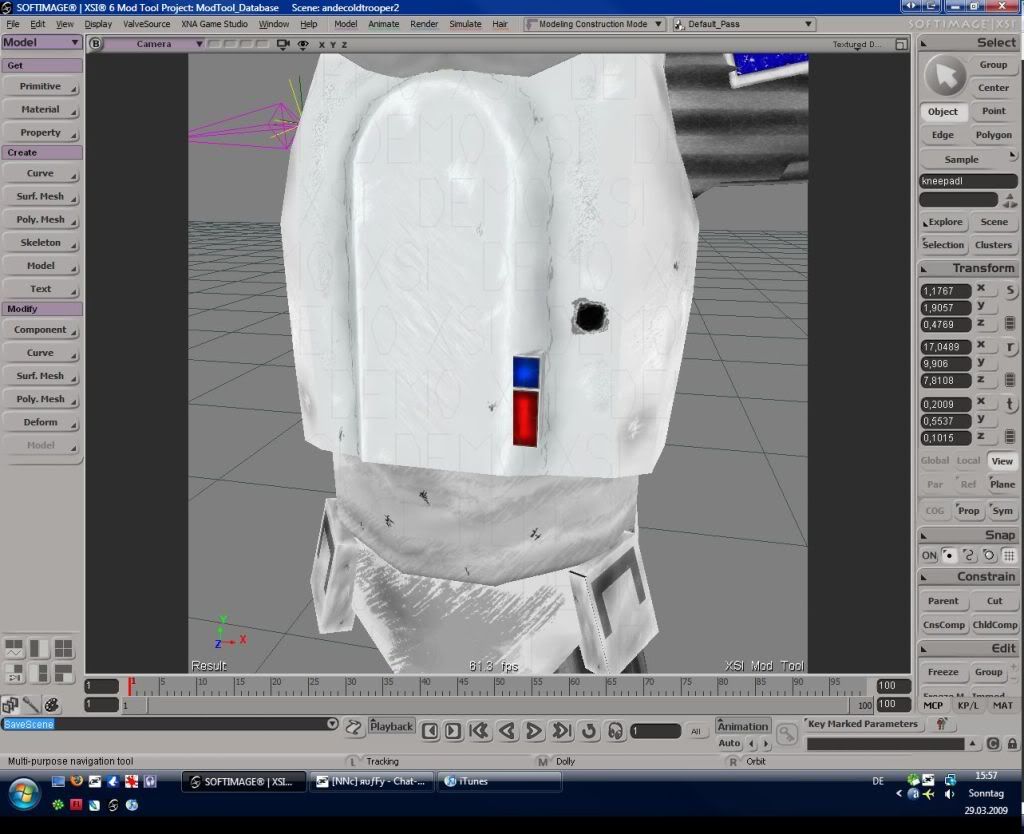Screen dimensions: 1024x834
Task: Toggle grid snap icon
Action: click(1009, 555)
